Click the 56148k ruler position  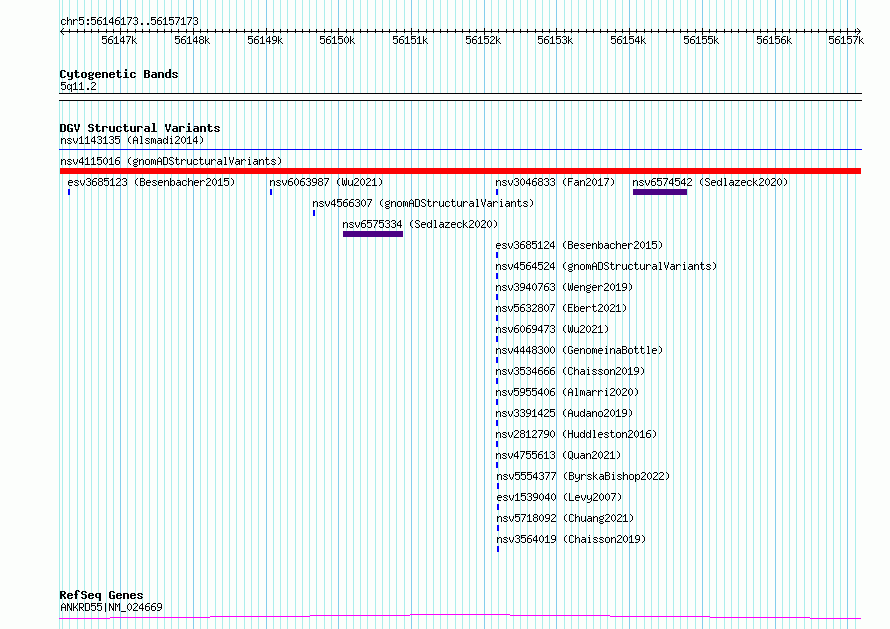click(192, 40)
